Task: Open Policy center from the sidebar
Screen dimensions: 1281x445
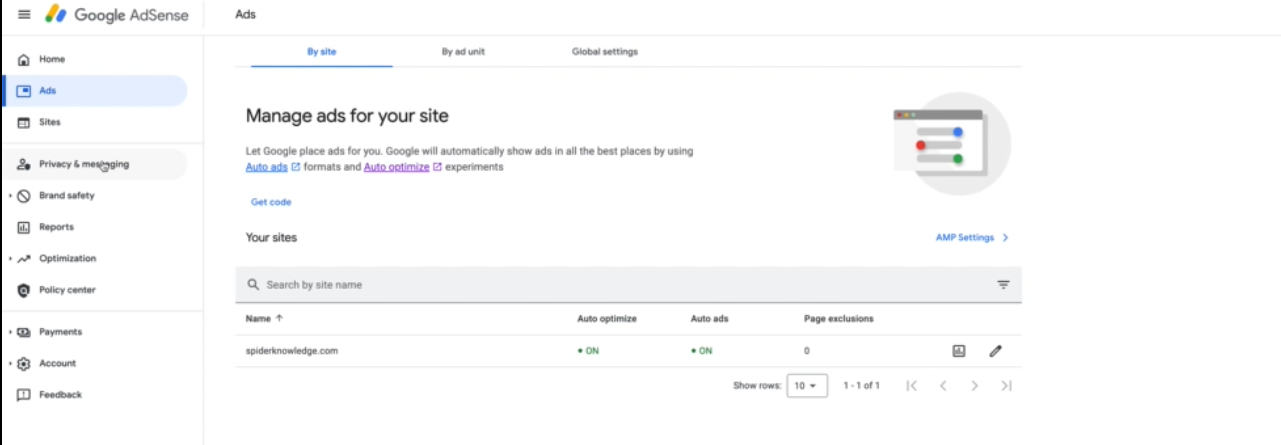Action: click(94, 290)
